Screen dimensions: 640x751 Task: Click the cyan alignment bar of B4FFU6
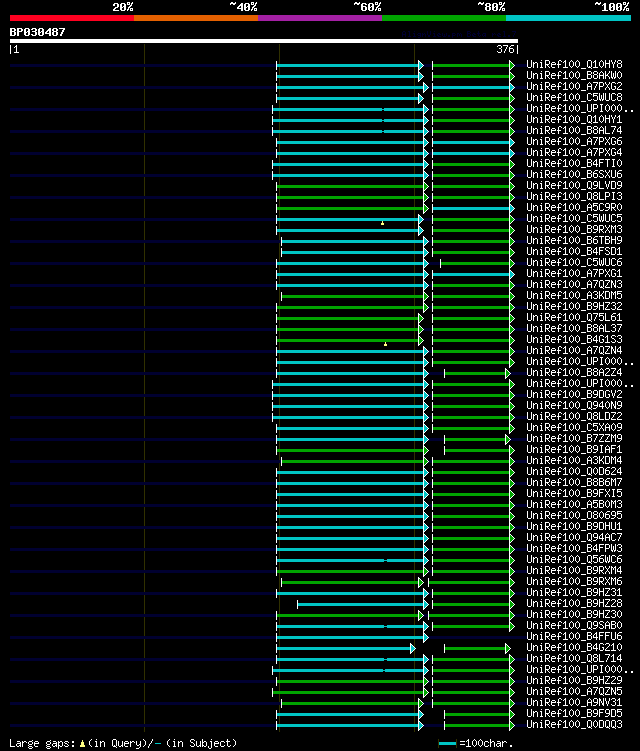(351, 637)
